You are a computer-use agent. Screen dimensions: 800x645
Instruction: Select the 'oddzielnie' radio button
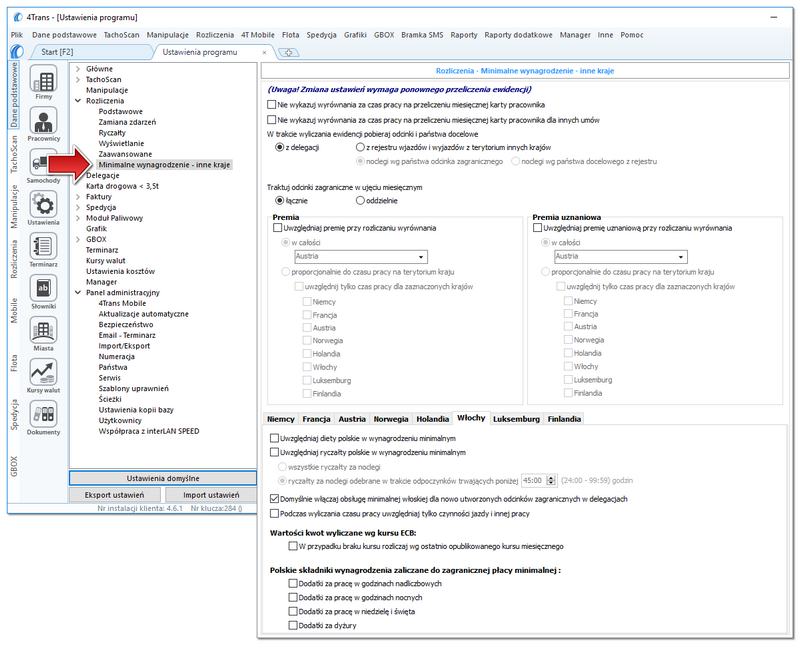[360, 201]
